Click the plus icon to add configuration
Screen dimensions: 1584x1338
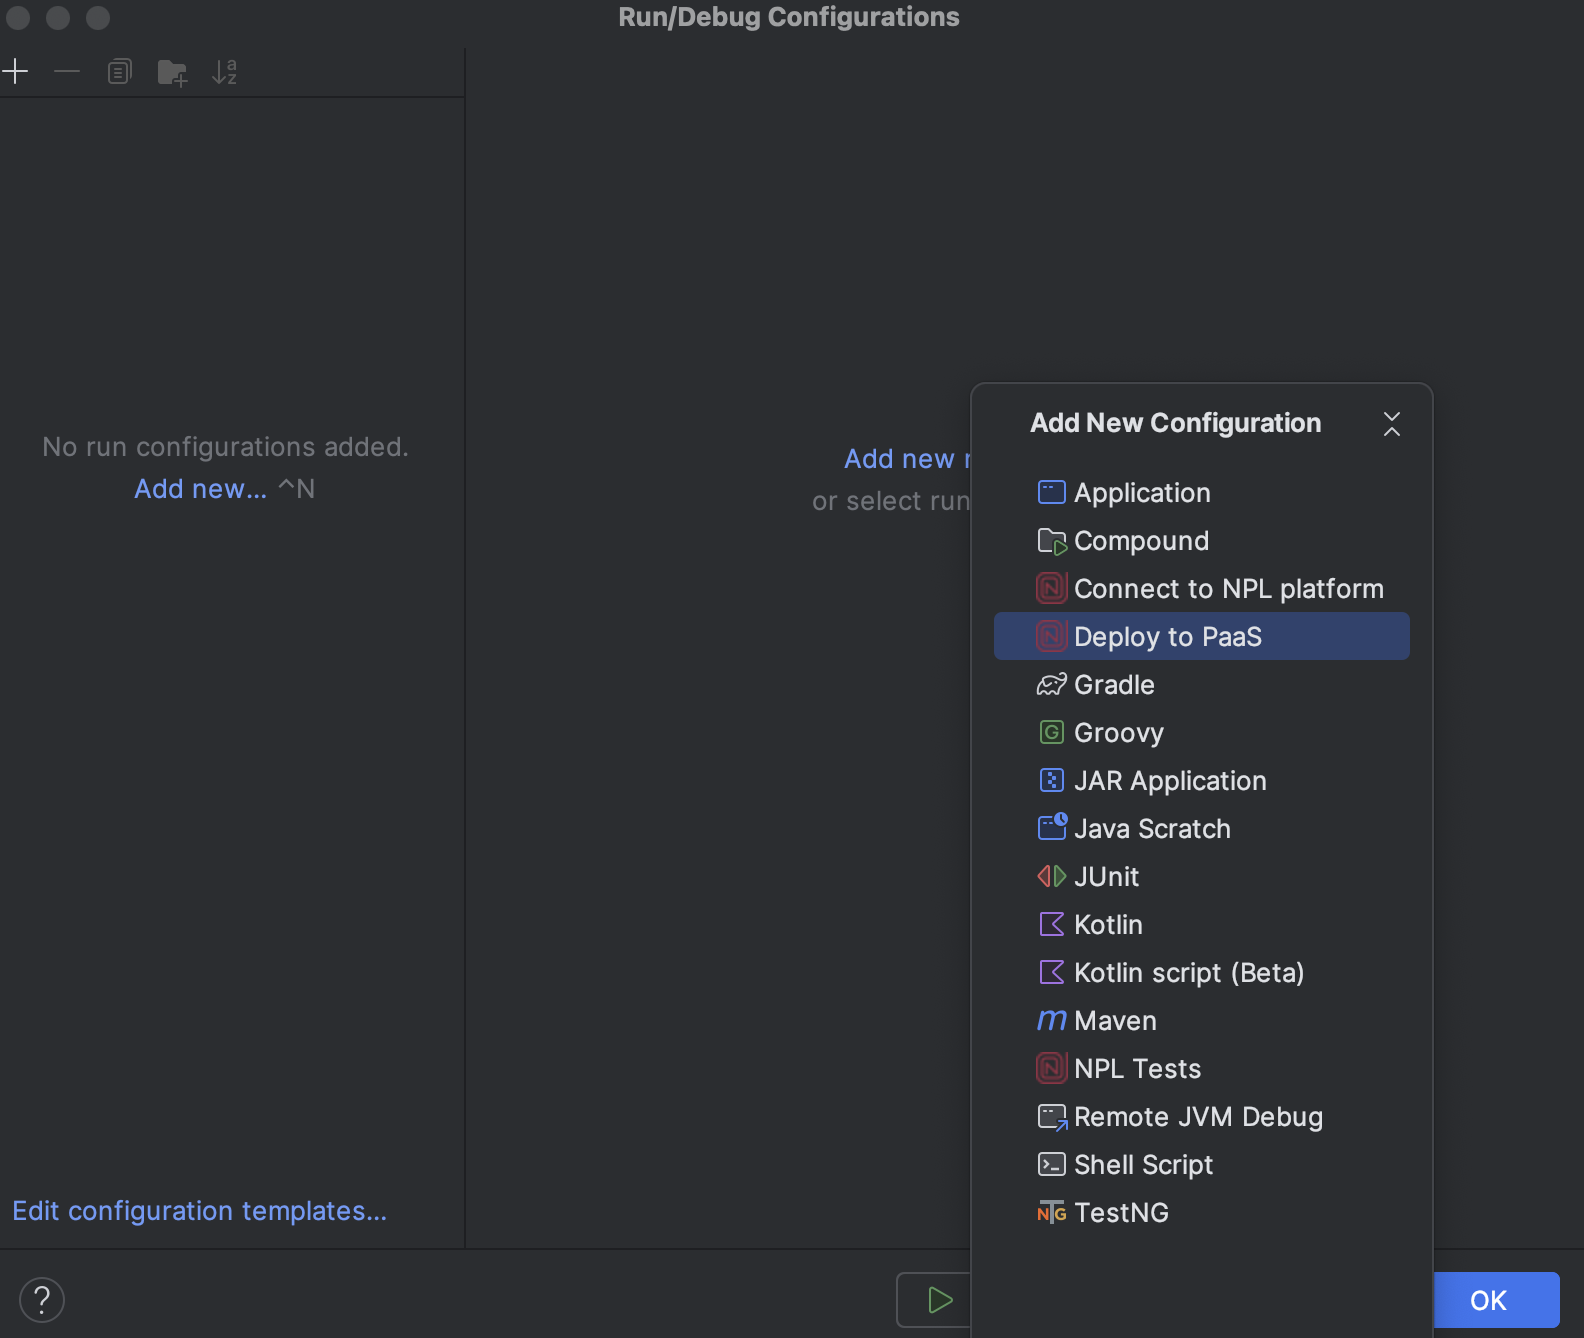pyautogui.click(x=16, y=72)
